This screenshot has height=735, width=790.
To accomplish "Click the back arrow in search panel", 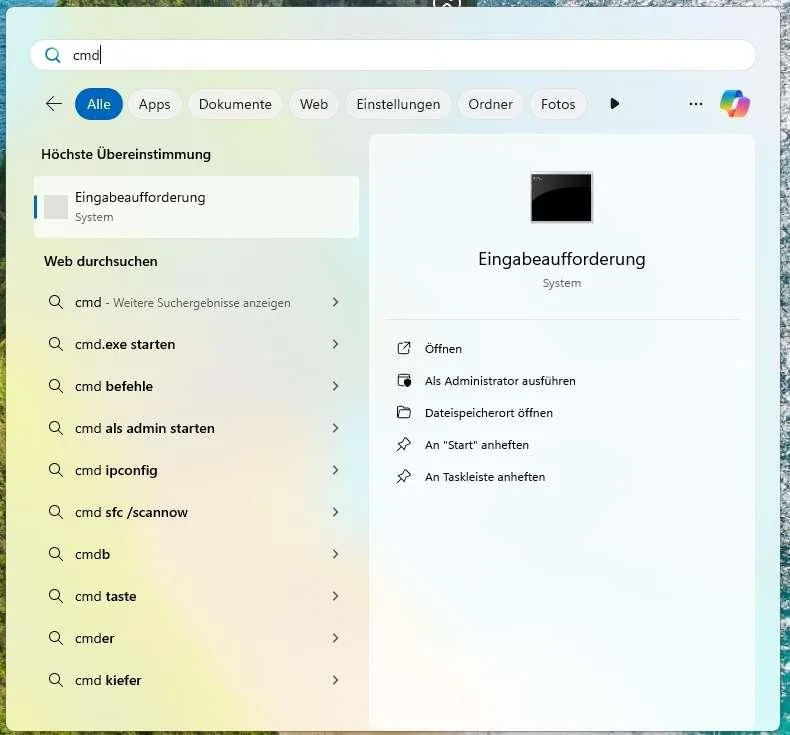I will pos(54,104).
